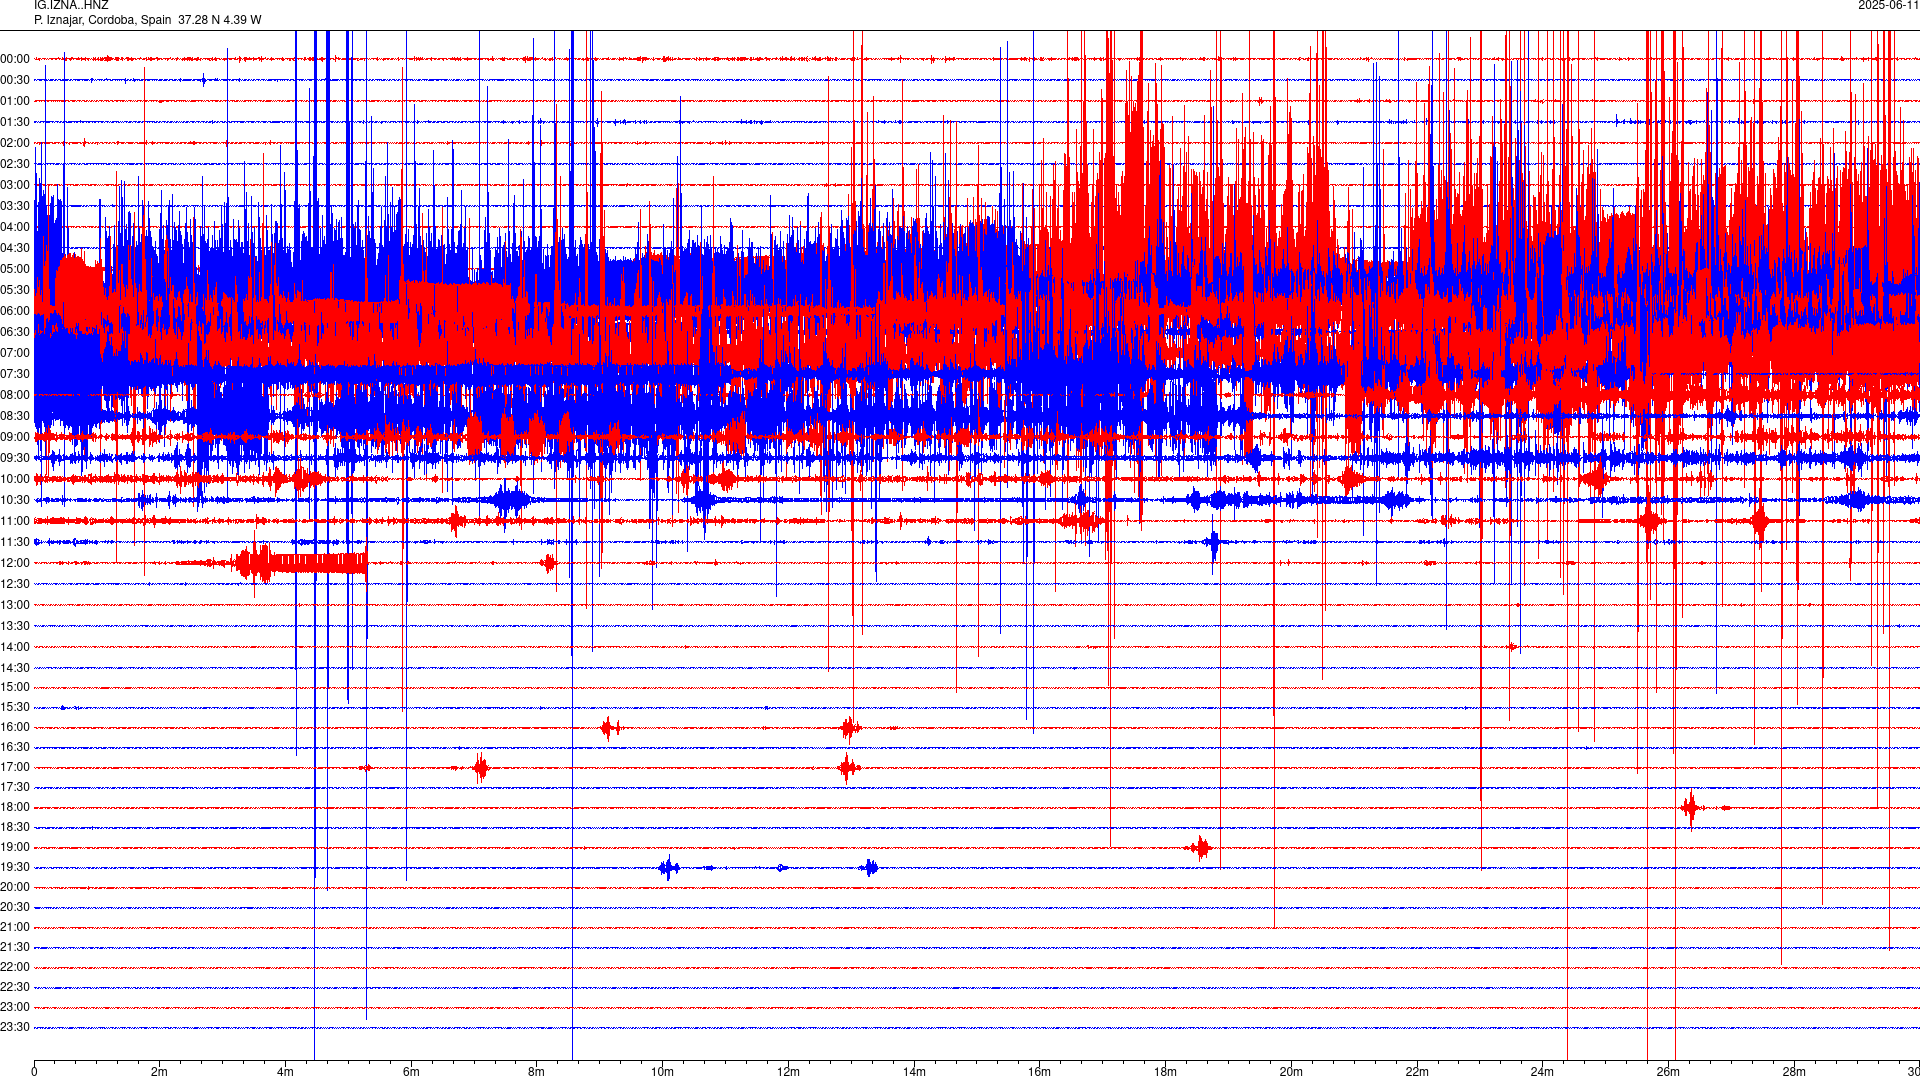Click the 8m tick on minute axis

point(537,1072)
